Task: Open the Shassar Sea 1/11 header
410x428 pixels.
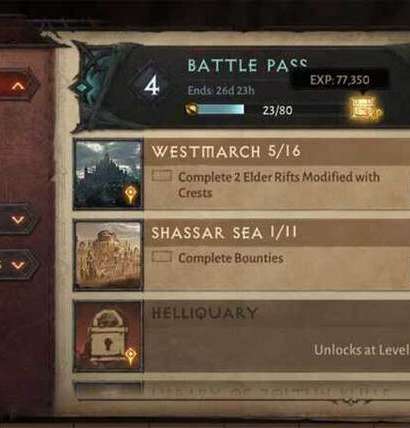Action: [224, 233]
